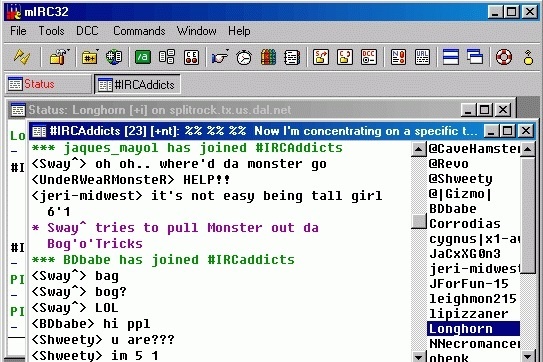
Task: Click the #IRCAddicts window title bar icon
Action: 39,131
